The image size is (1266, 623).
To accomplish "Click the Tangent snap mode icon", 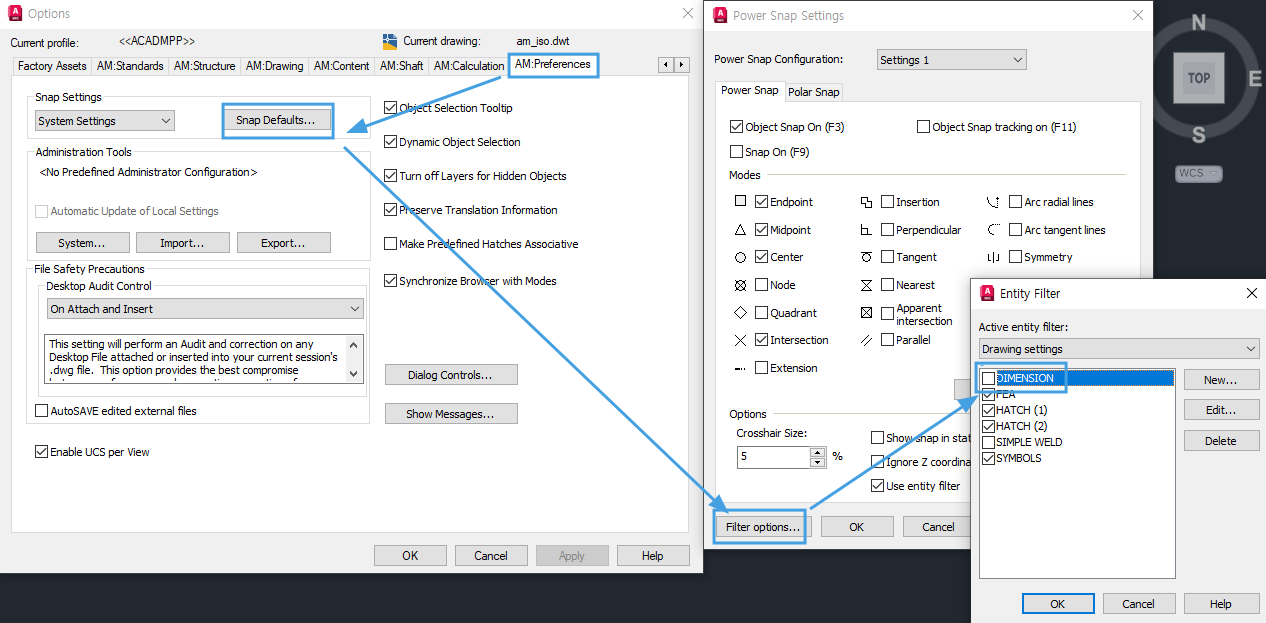I will (x=866, y=257).
